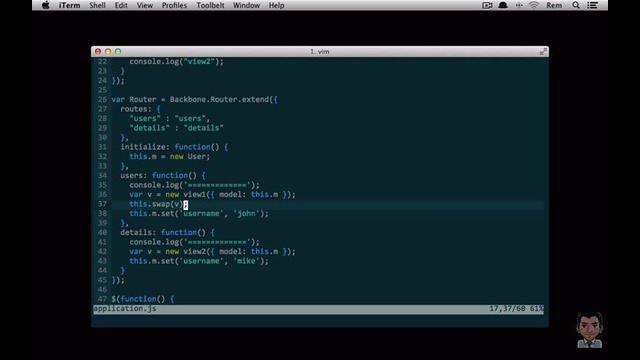Click '$(function() {' on line 47
The height and width of the screenshot is (360, 640).
coord(143,299)
